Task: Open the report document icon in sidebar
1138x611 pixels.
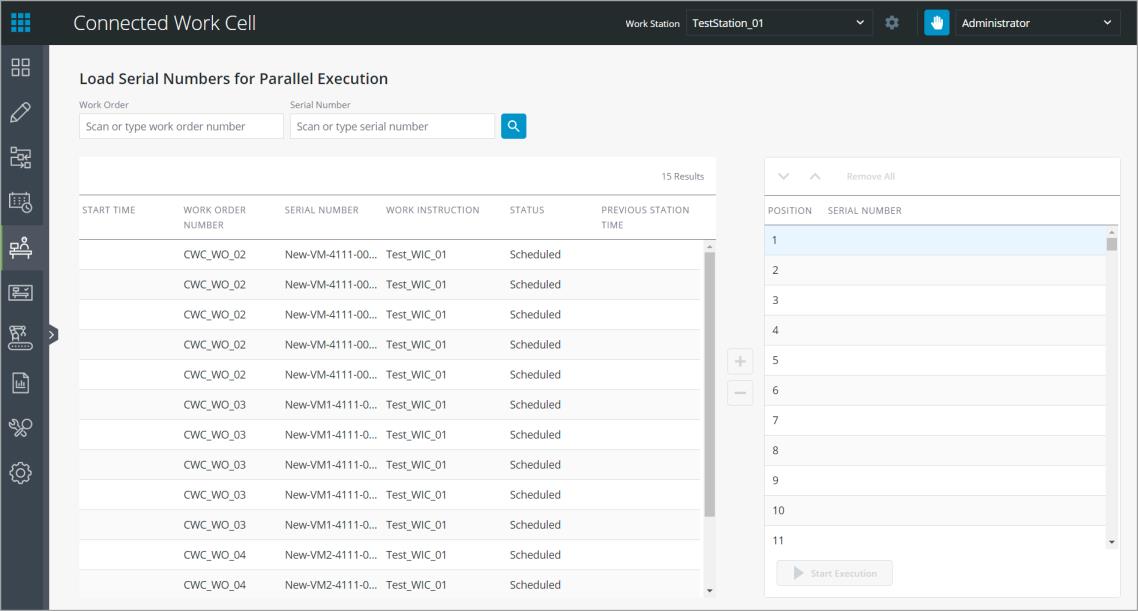Action: (x=20, y=383)
